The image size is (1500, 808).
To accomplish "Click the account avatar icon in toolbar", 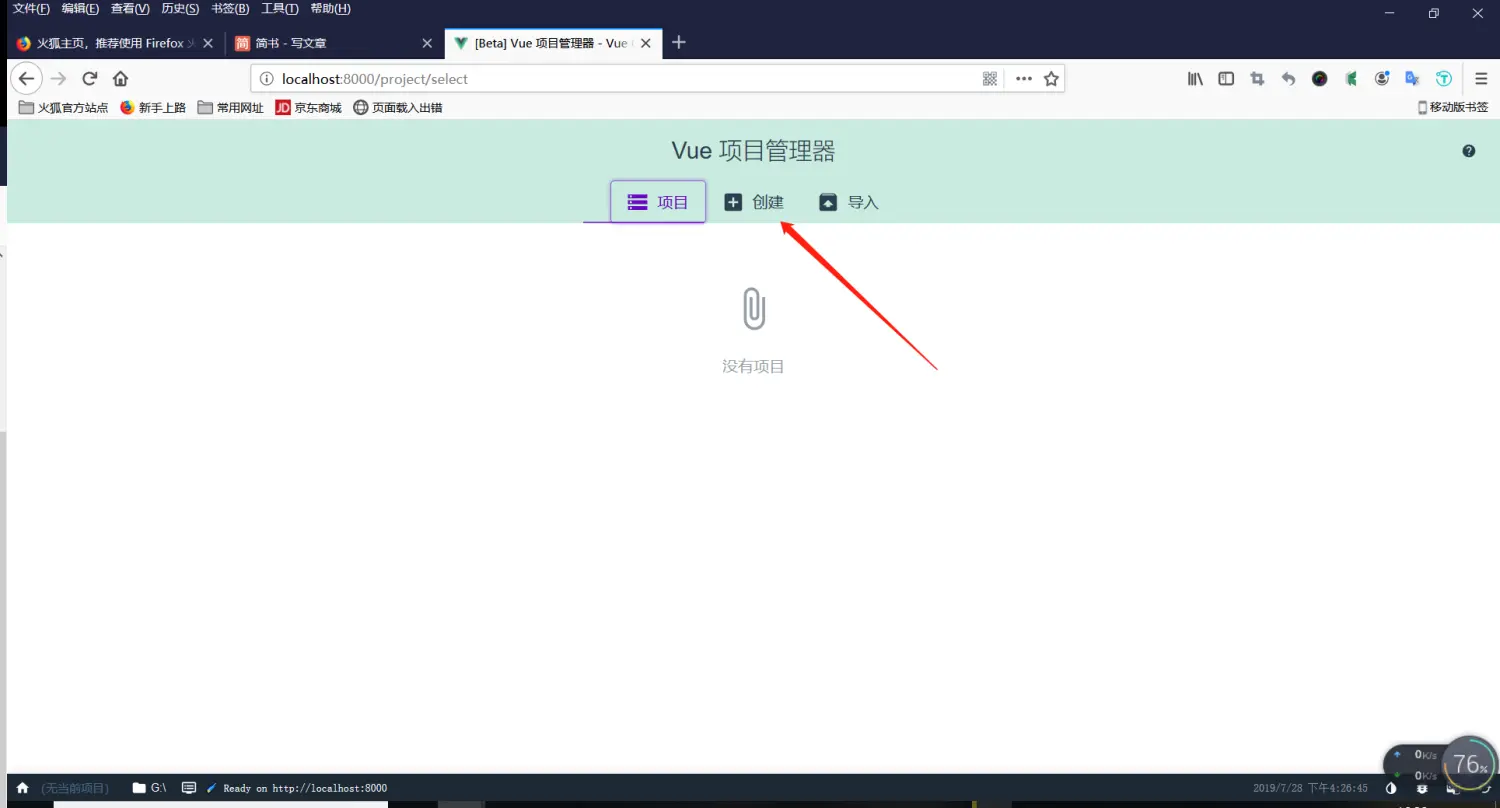I will 1382,79.
